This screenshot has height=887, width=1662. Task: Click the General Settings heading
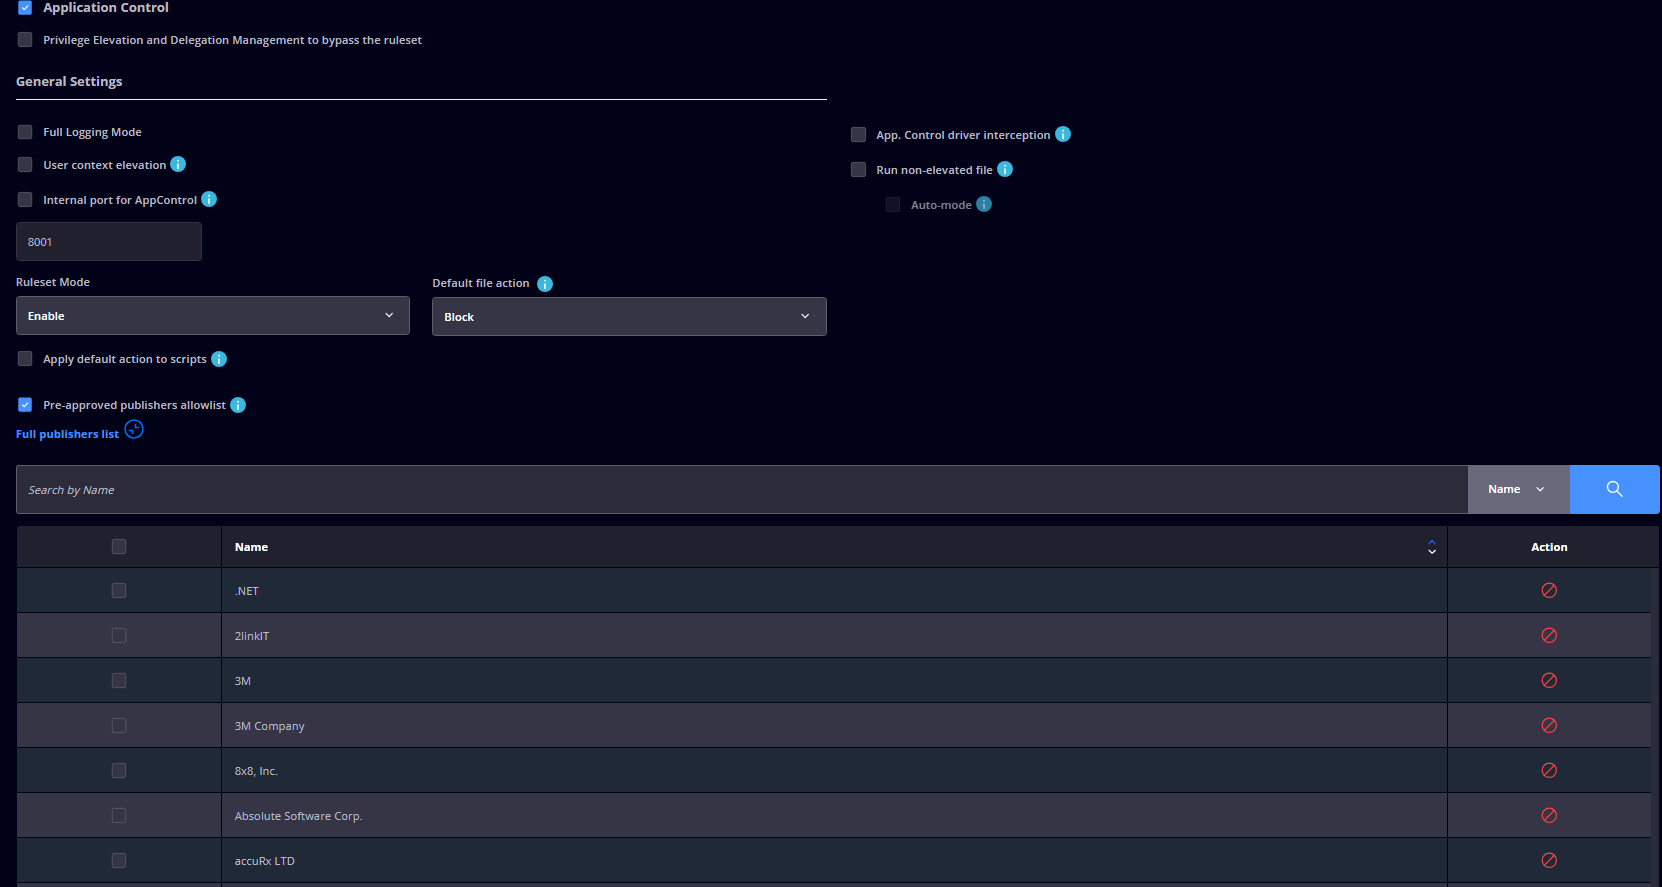[69, 81]
